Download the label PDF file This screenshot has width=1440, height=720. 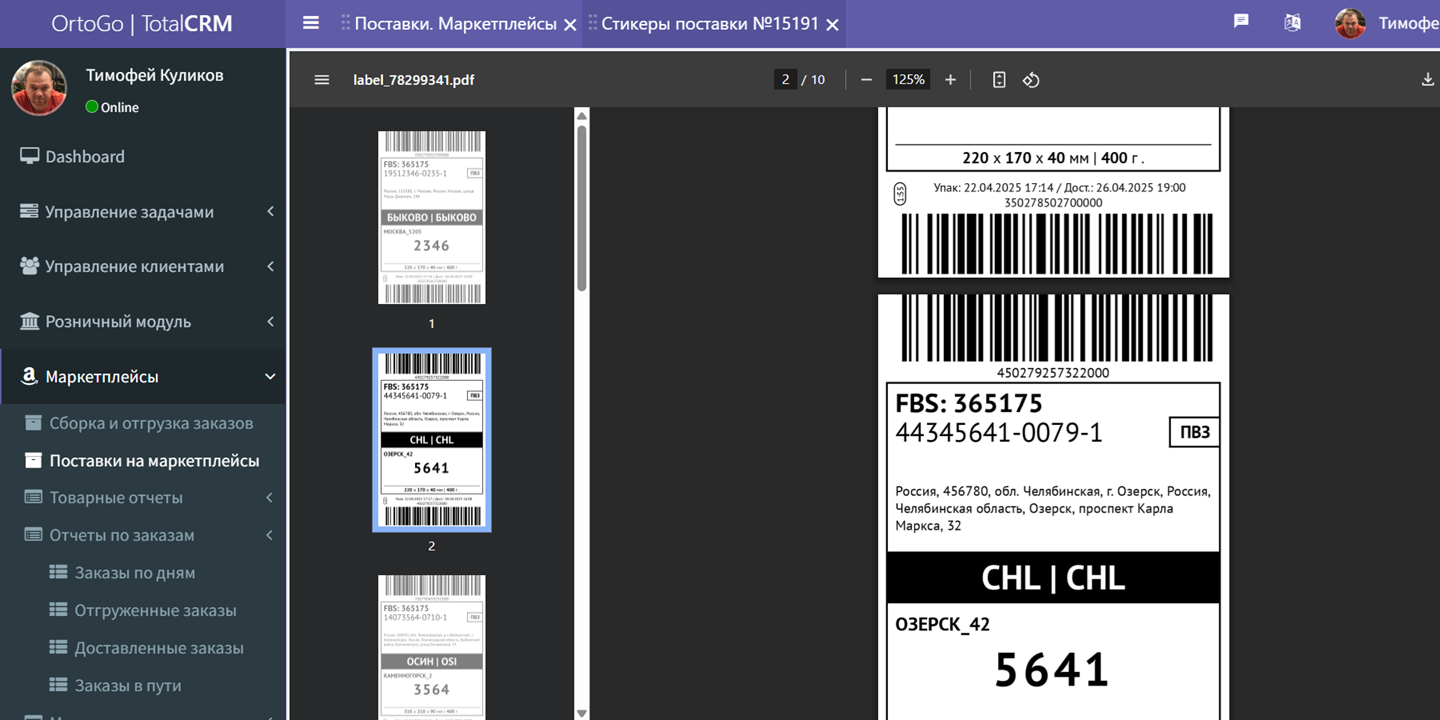click(x=1427, y=80)
